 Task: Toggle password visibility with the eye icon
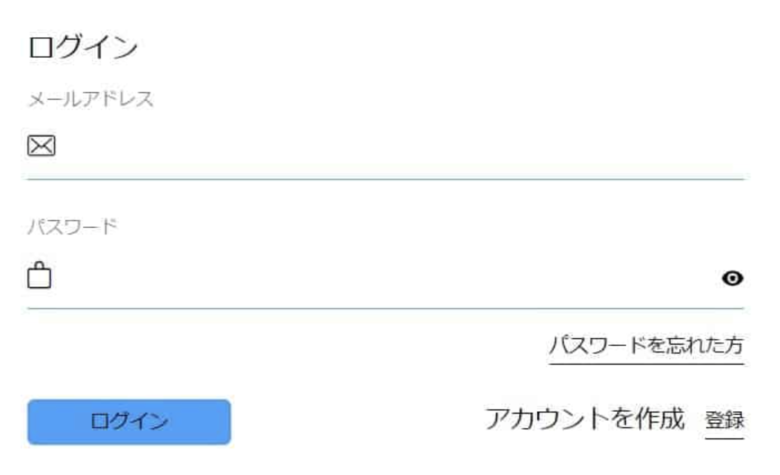[x=732, y=278]
